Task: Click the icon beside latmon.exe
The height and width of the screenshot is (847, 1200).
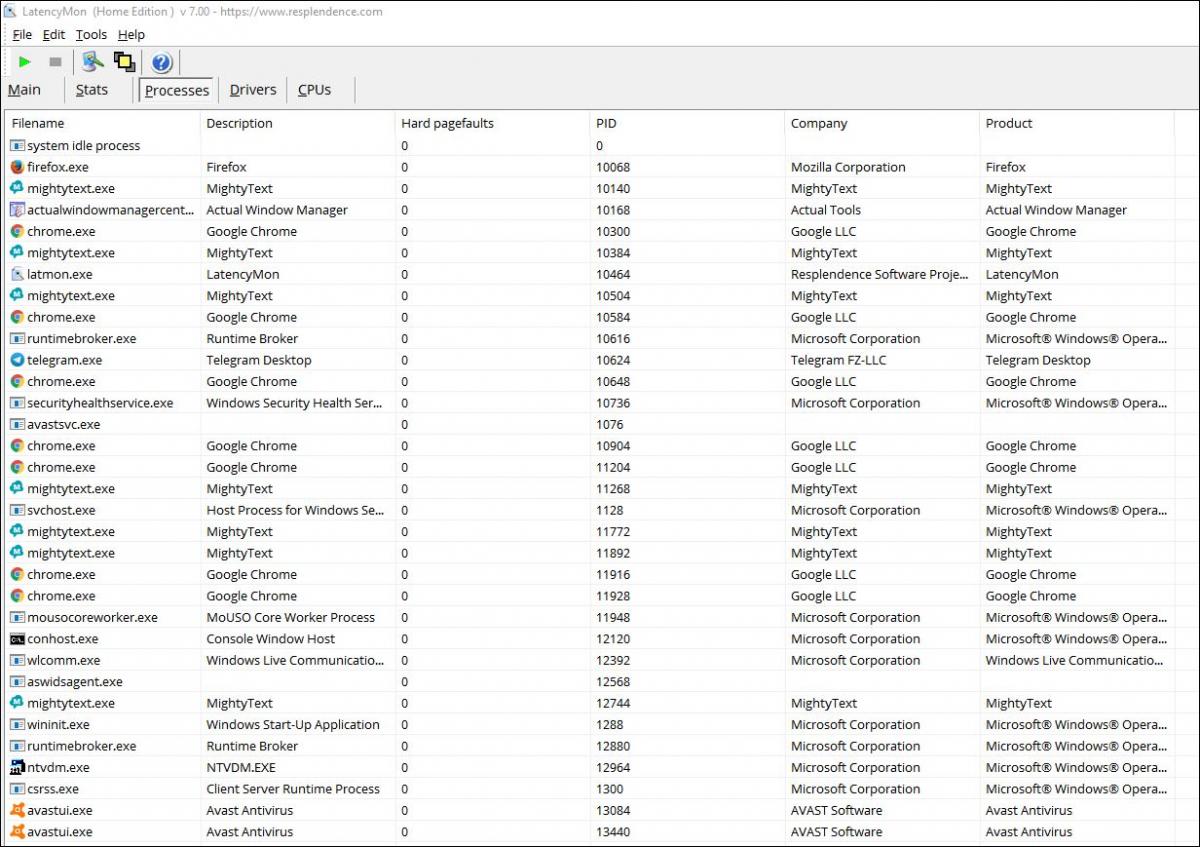Action: (x=17, y=274)
